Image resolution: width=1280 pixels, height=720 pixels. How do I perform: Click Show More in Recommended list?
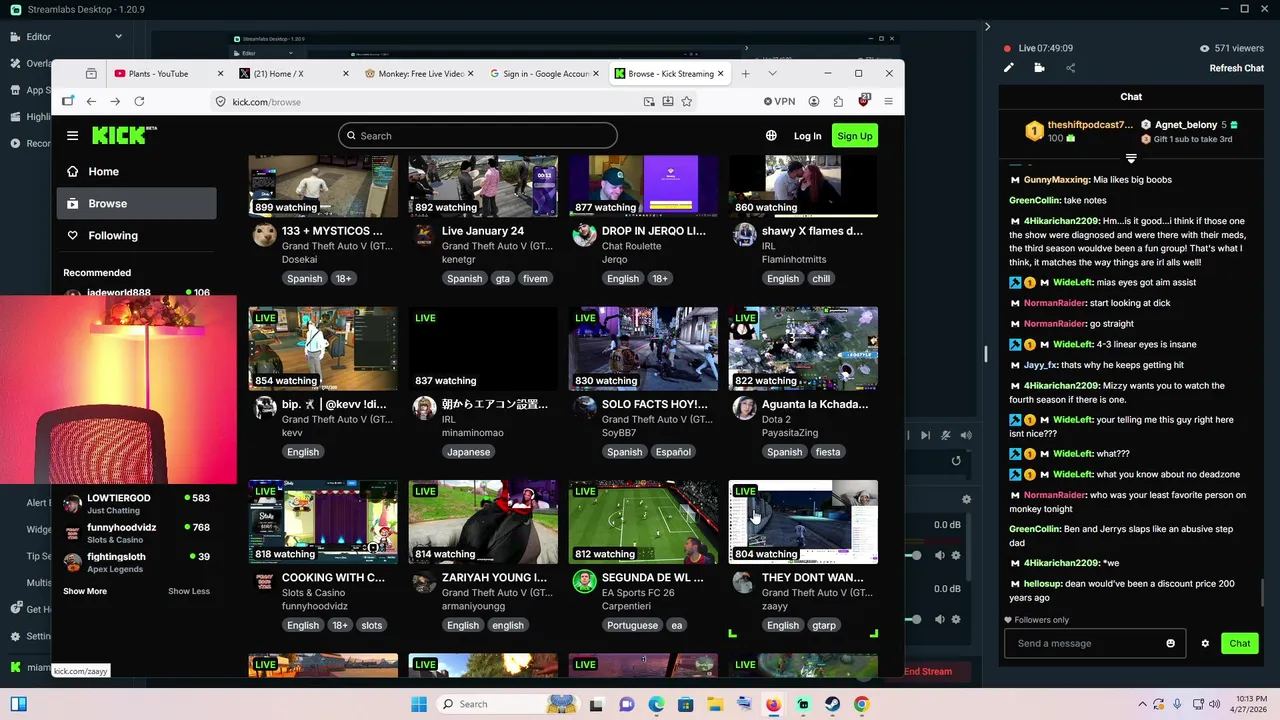[x=85, y=591]
